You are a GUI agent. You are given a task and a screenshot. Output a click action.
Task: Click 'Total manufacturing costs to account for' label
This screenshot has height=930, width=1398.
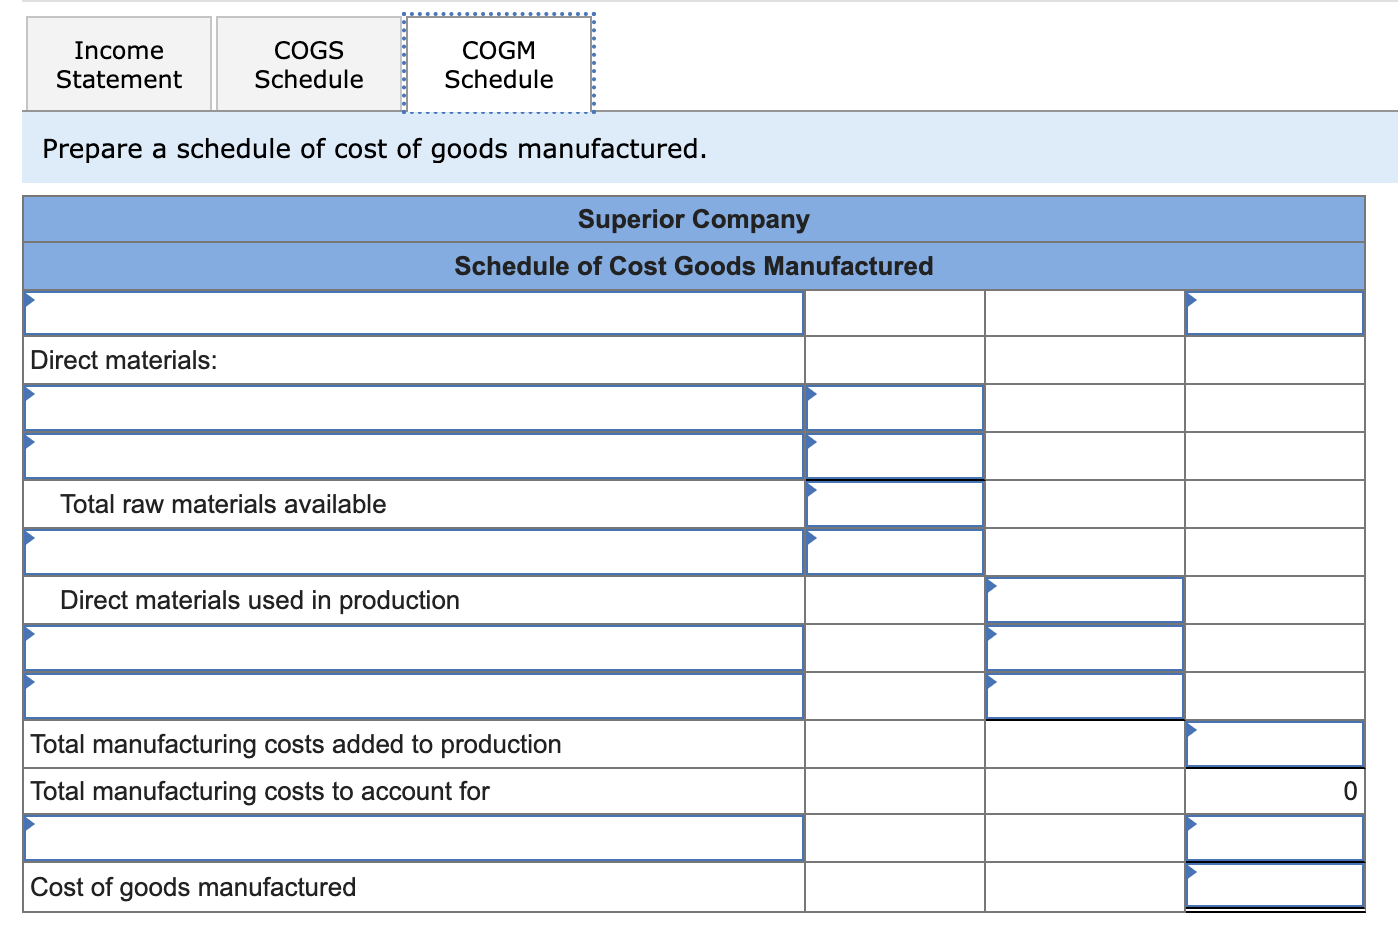coord(260,791)
